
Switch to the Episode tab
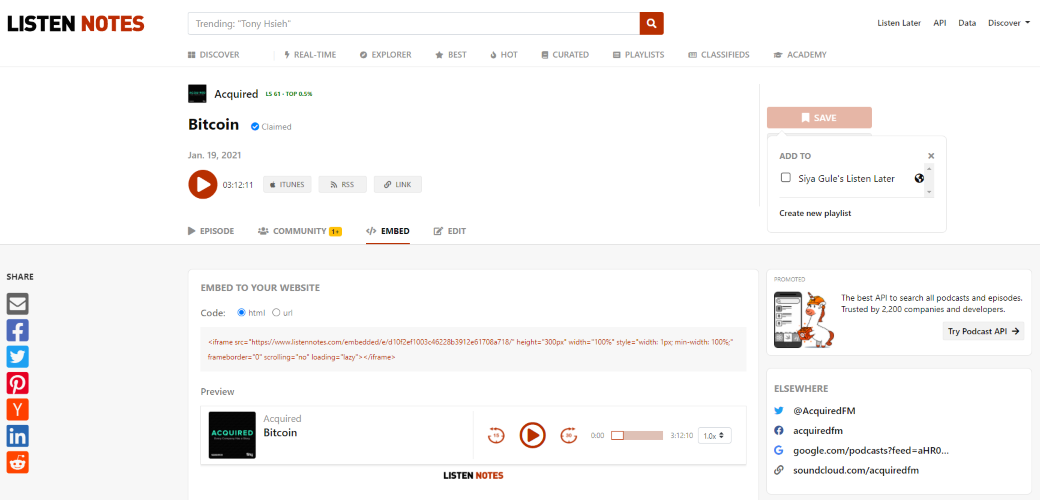pyautogui.click(x=212, y=231)
